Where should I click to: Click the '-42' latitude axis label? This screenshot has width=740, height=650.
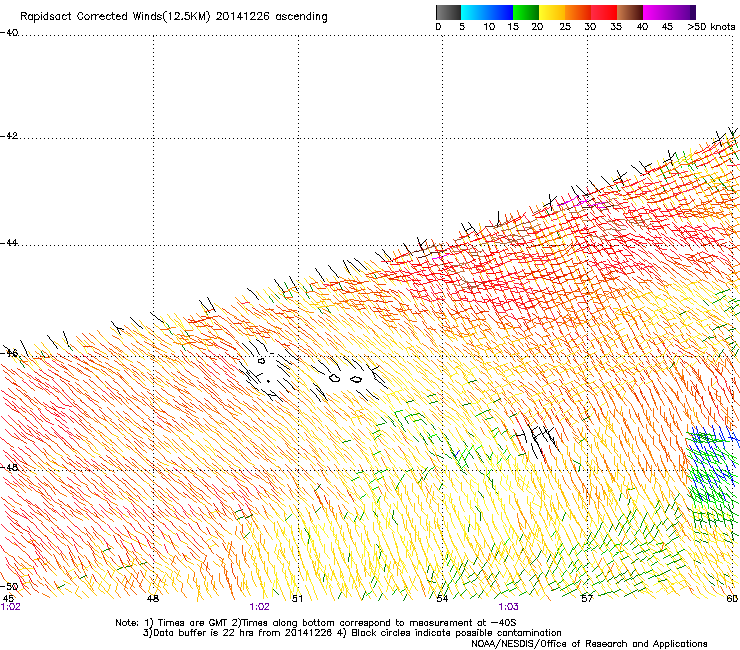click(9, 136)
